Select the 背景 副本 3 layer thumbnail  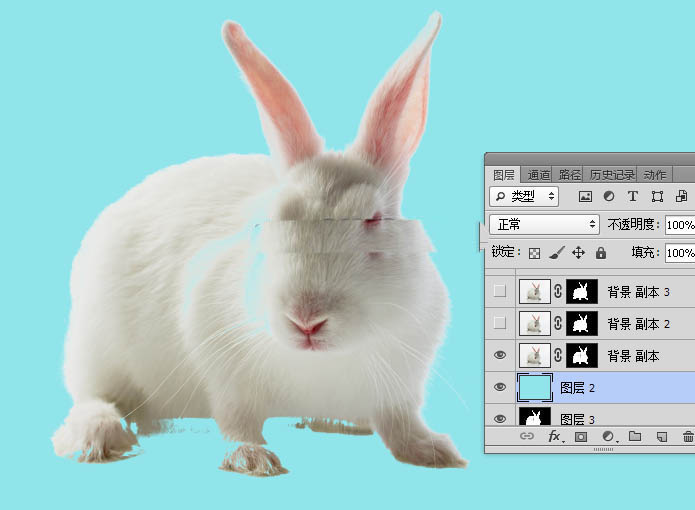(535, 292)
